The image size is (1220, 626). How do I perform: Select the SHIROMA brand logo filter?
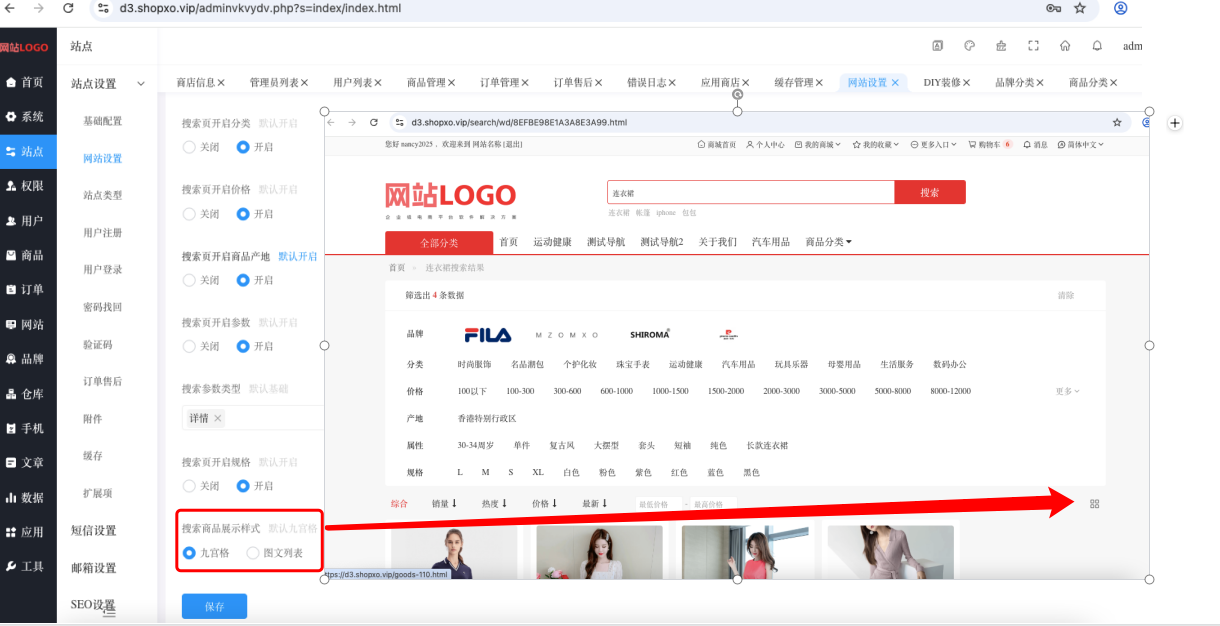(x=650, y=334)
